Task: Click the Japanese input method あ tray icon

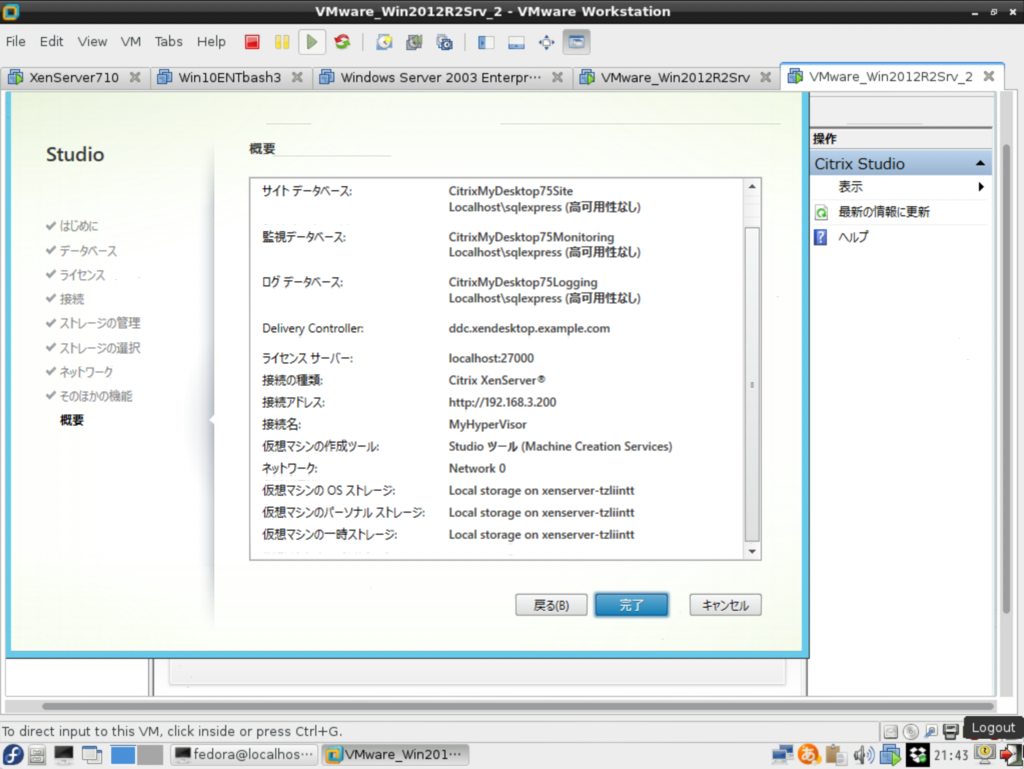Action: (x=808, y=755)
